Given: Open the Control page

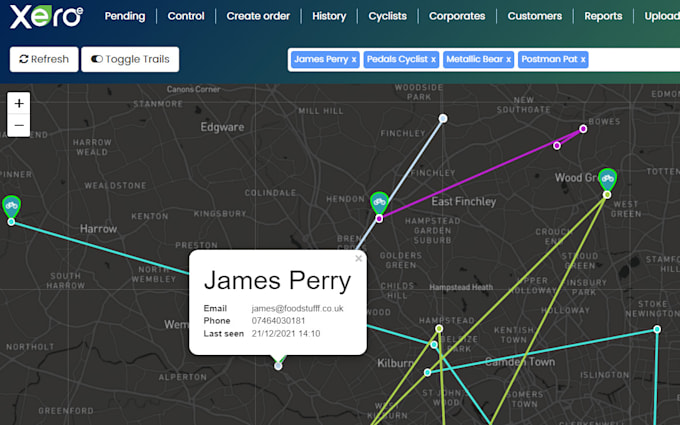Looking at the screenshot, I should (x=186, y=16).
